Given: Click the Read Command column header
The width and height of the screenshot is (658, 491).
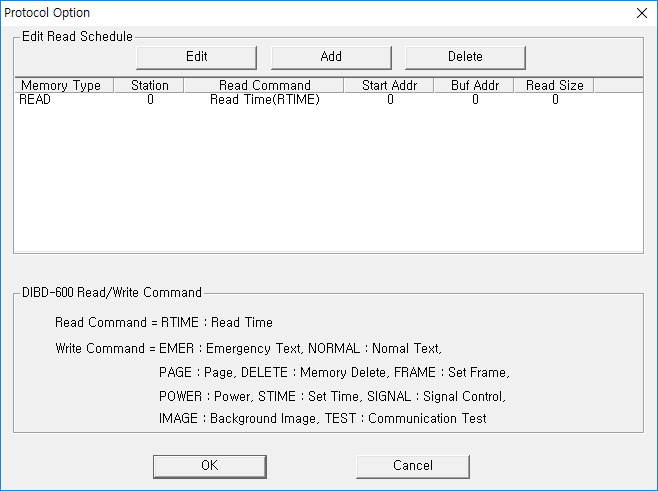Looking at the screenshot, I should 264,86.
